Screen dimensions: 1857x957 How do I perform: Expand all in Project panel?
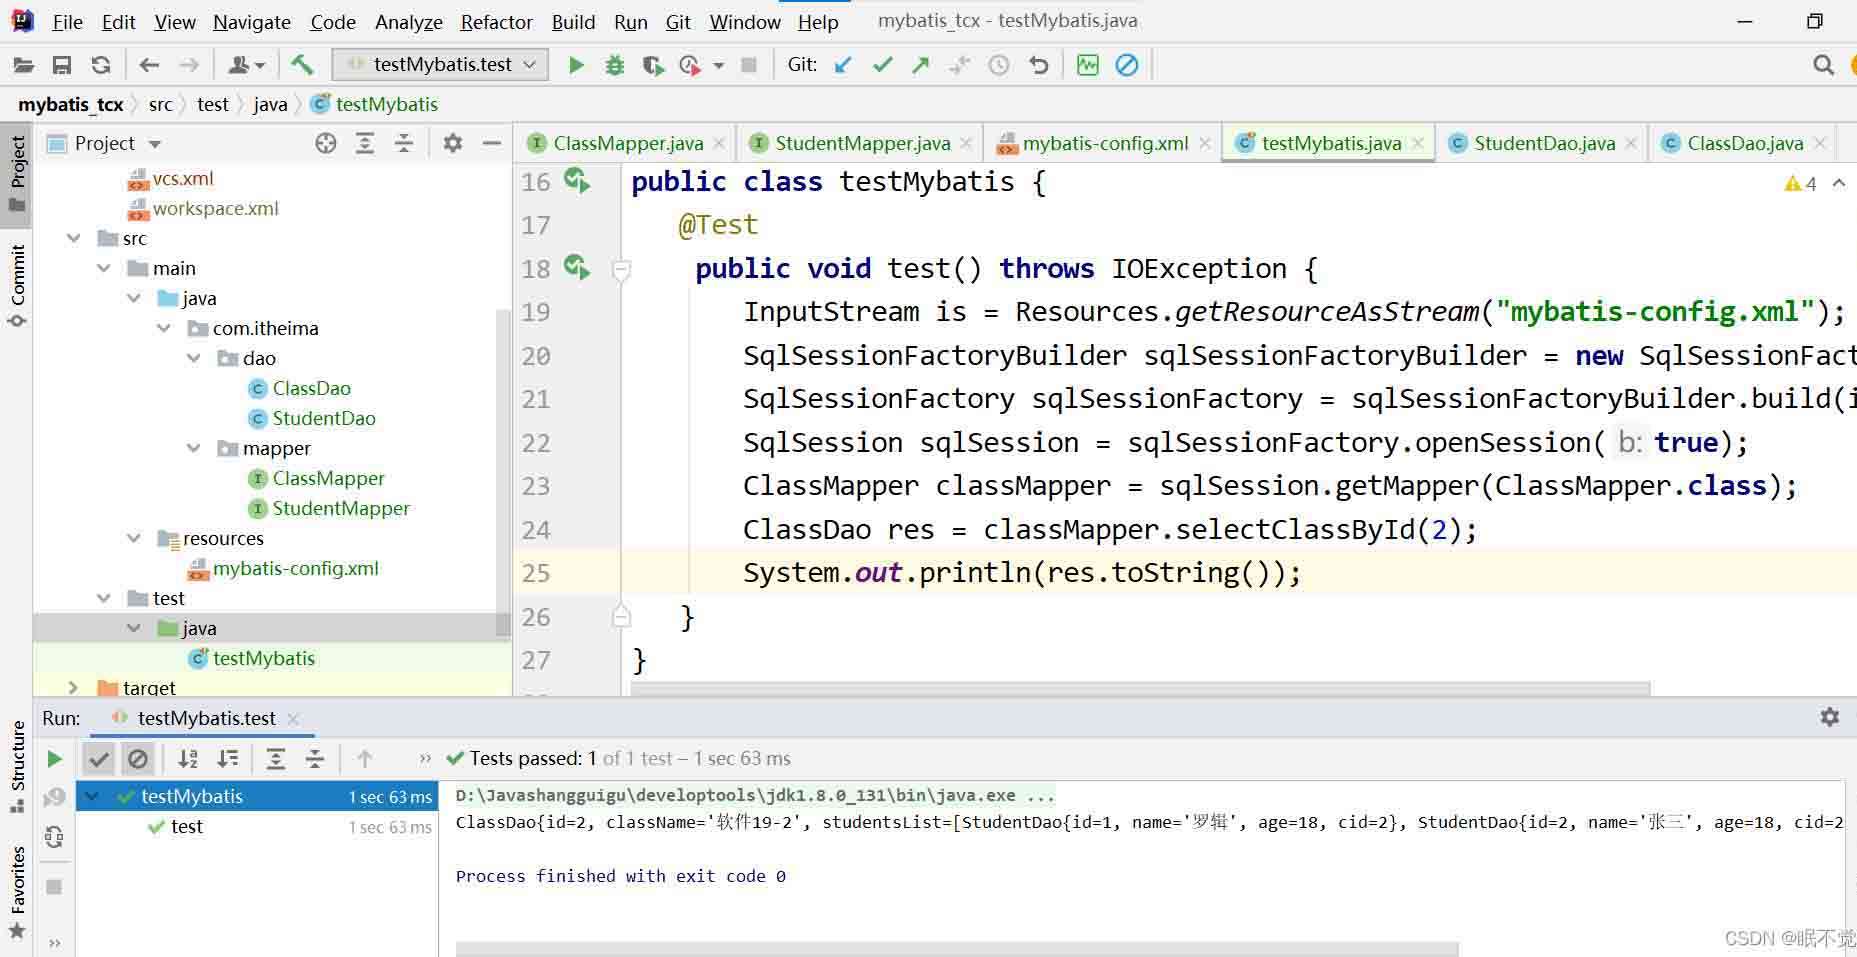click(x=365, y=143)
